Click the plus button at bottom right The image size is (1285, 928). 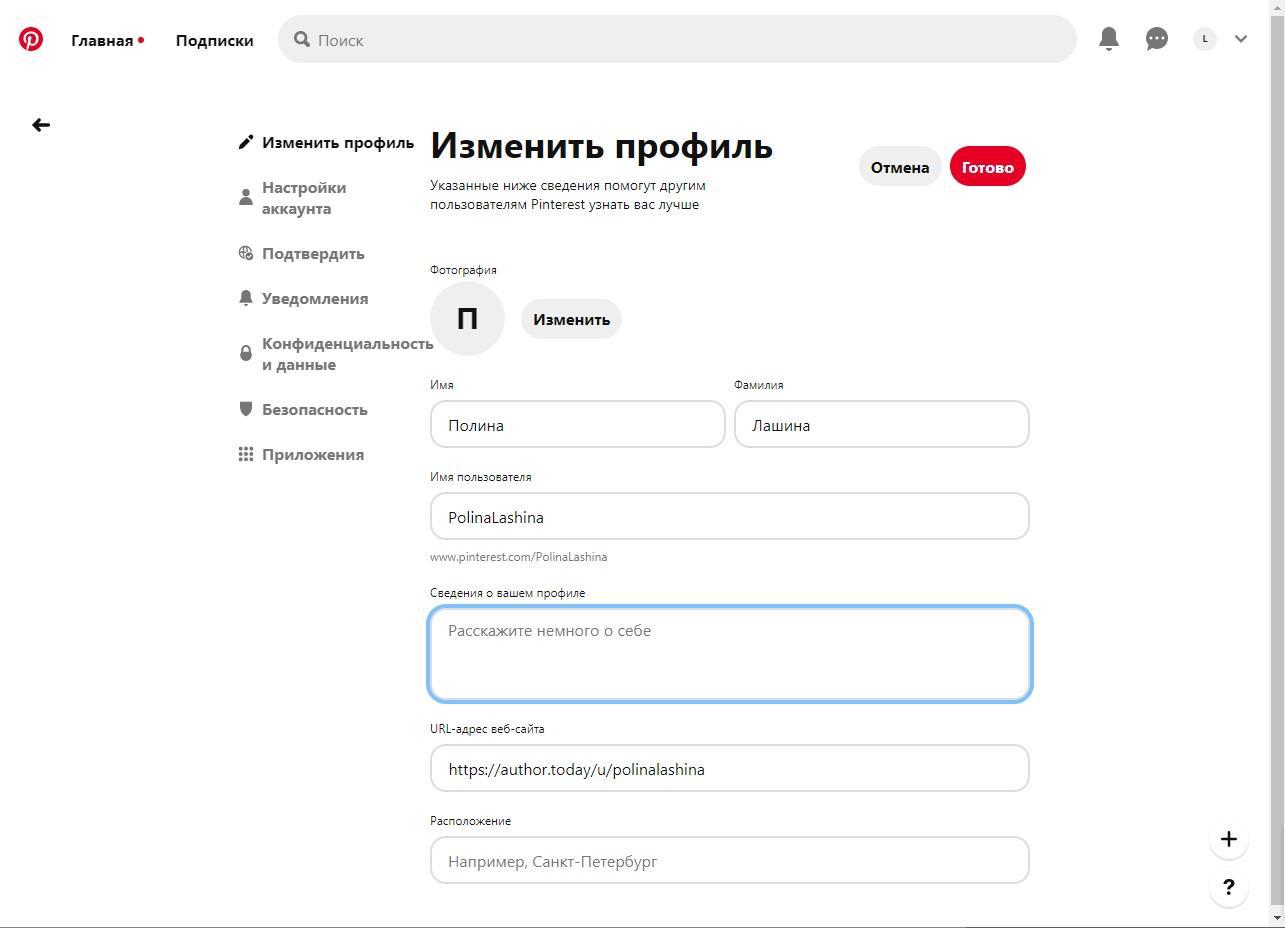click(1229, 839)
